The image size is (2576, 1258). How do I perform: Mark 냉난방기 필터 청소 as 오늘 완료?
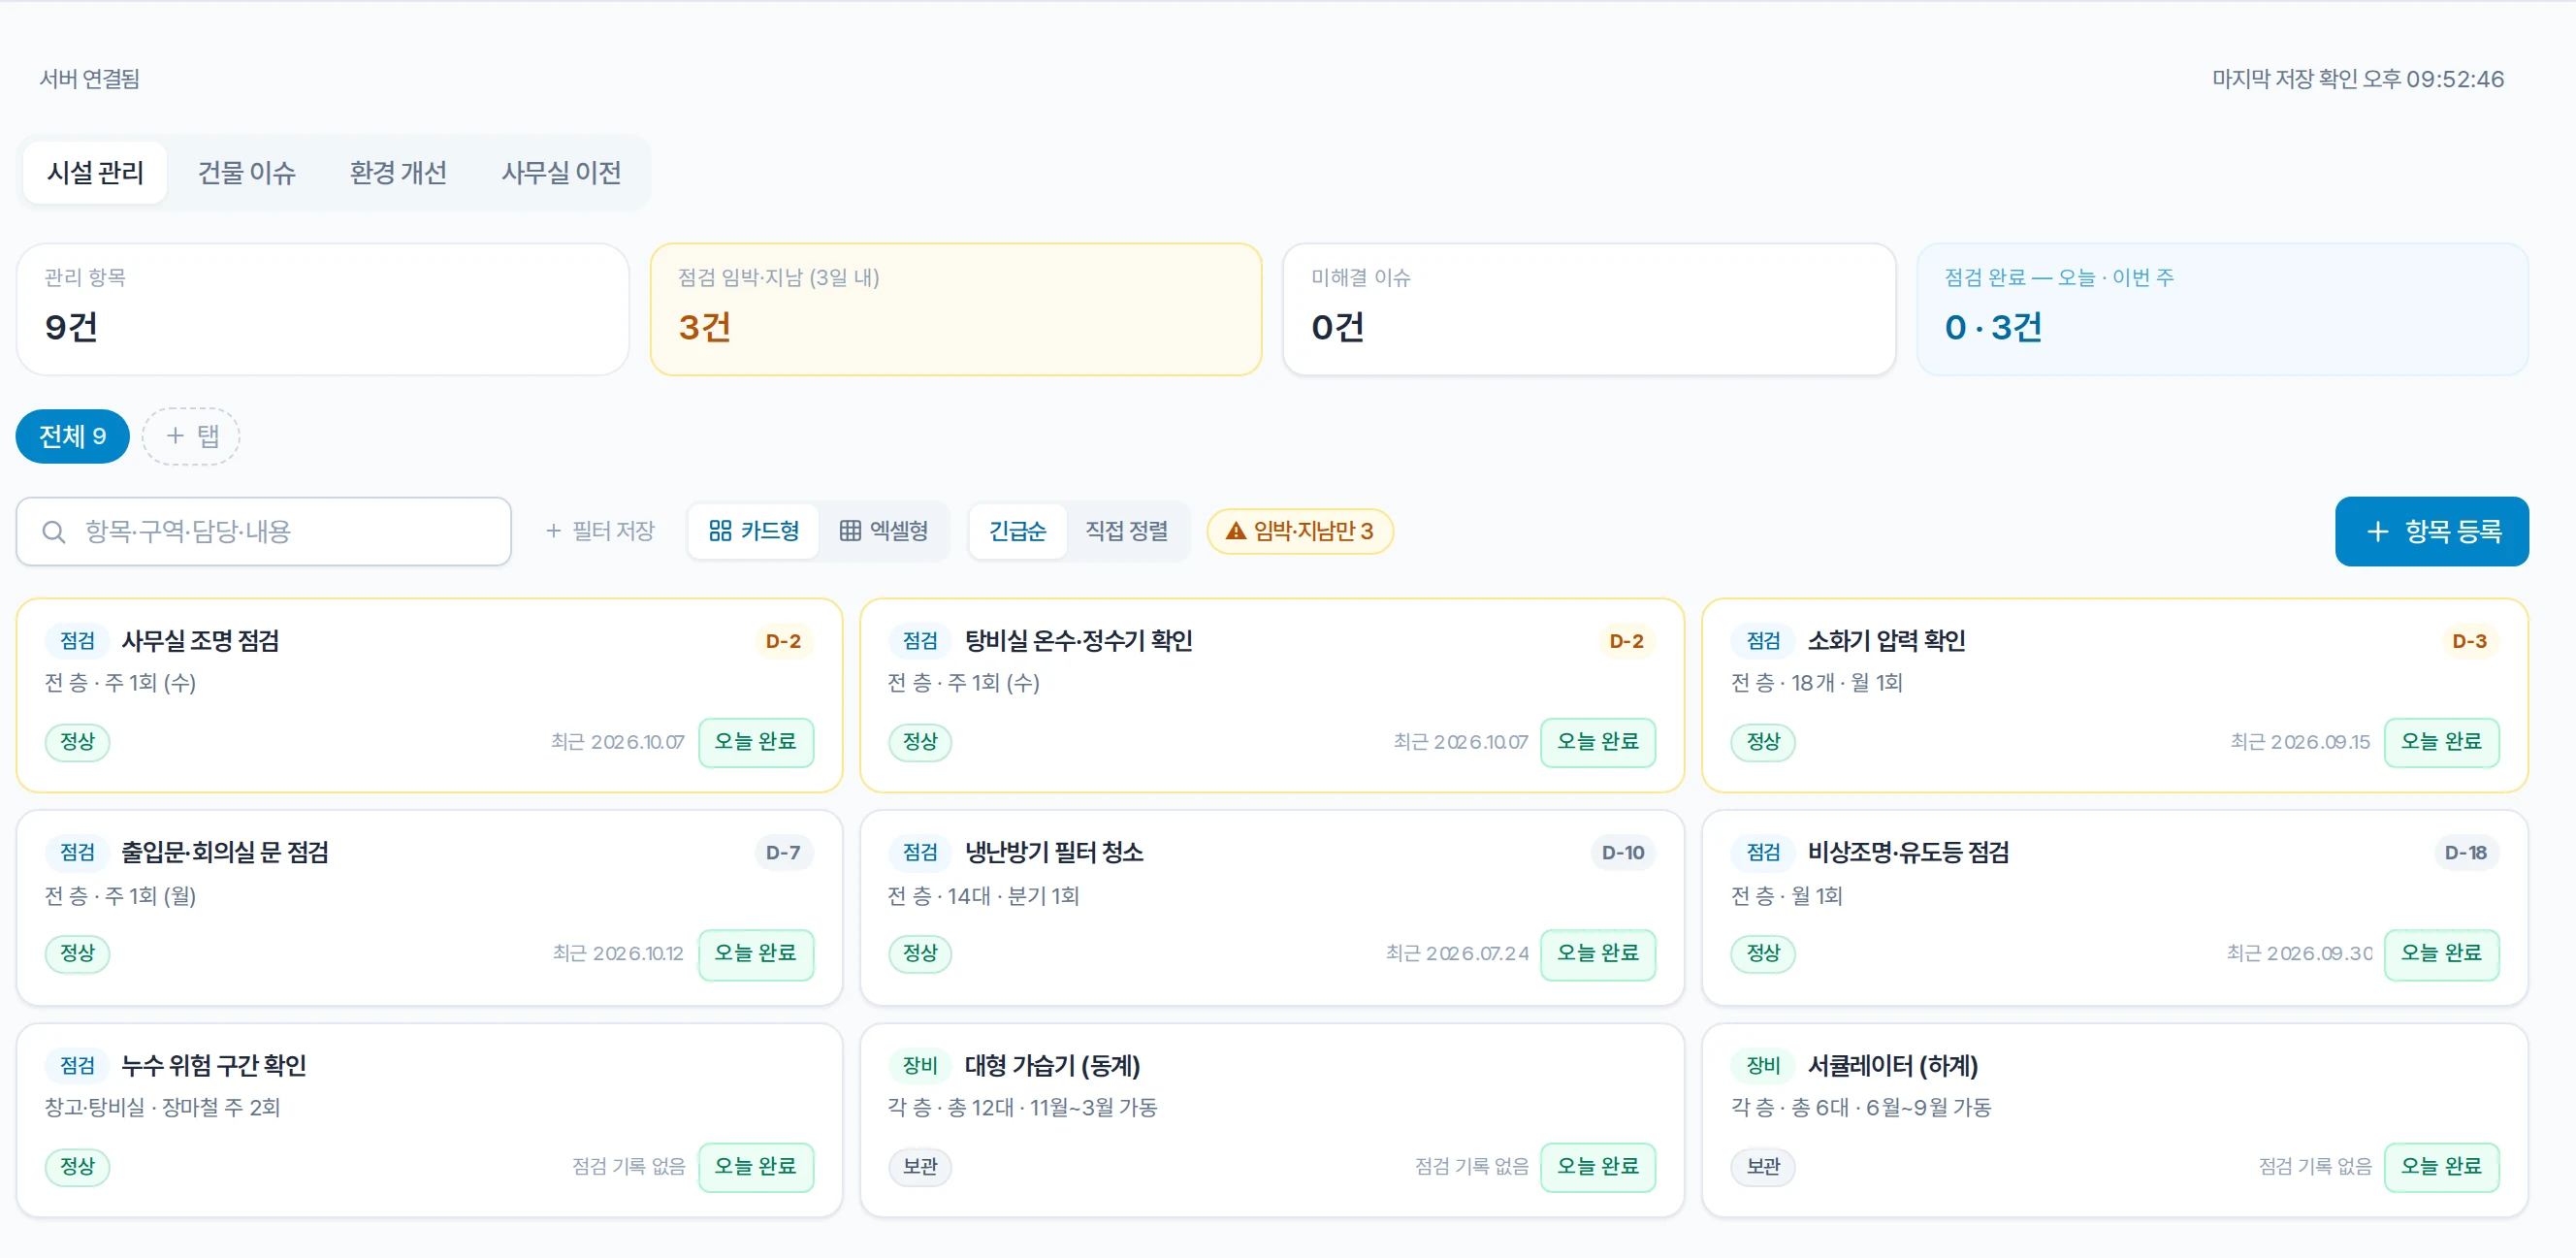(x=1597, y=954)
